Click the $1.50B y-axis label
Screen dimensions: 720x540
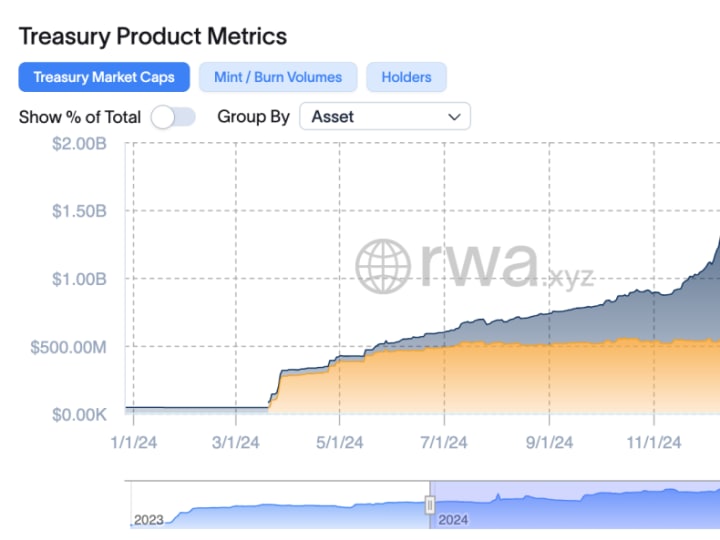tap(79, 211)
